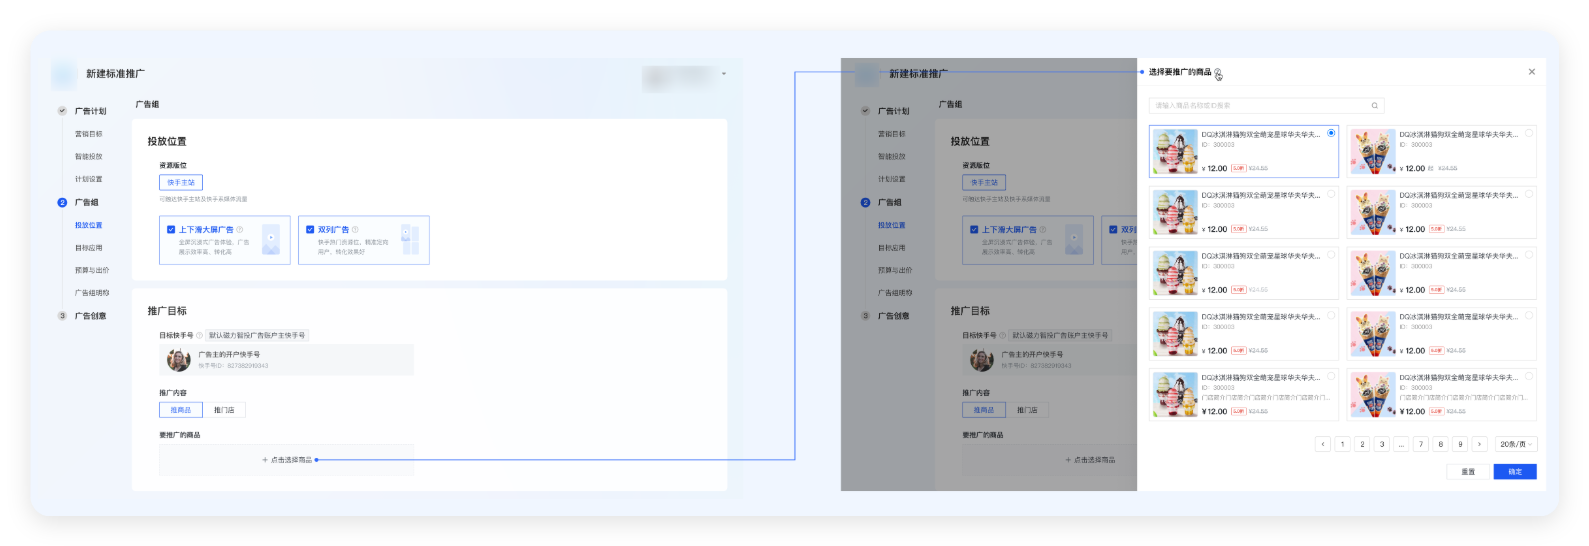Open 预算与出价 in undimmed page sidebar
The width and height of the screenshot is (1589, 546).
[92, 270]
